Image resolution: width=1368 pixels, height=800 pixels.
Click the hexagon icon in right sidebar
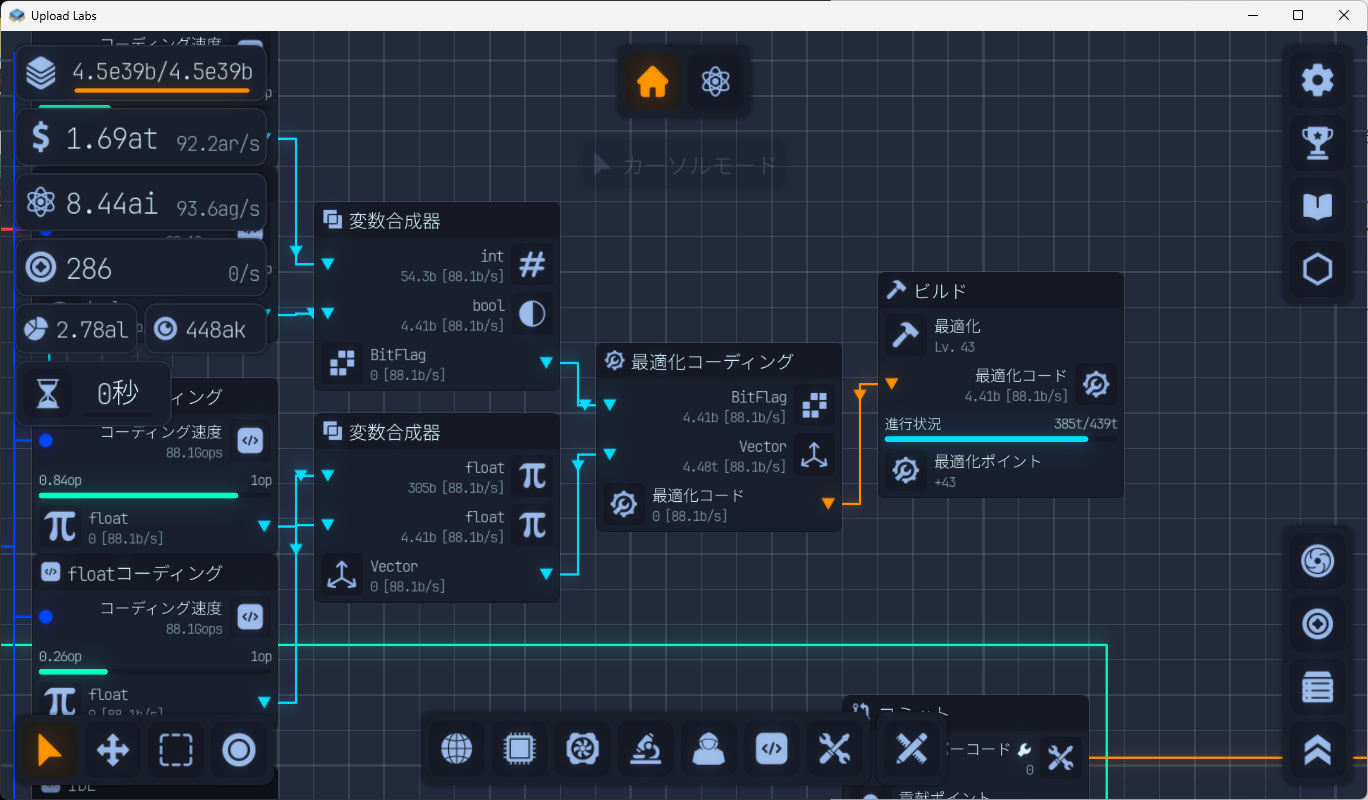pyautogui.click(x=1317, y=269)
